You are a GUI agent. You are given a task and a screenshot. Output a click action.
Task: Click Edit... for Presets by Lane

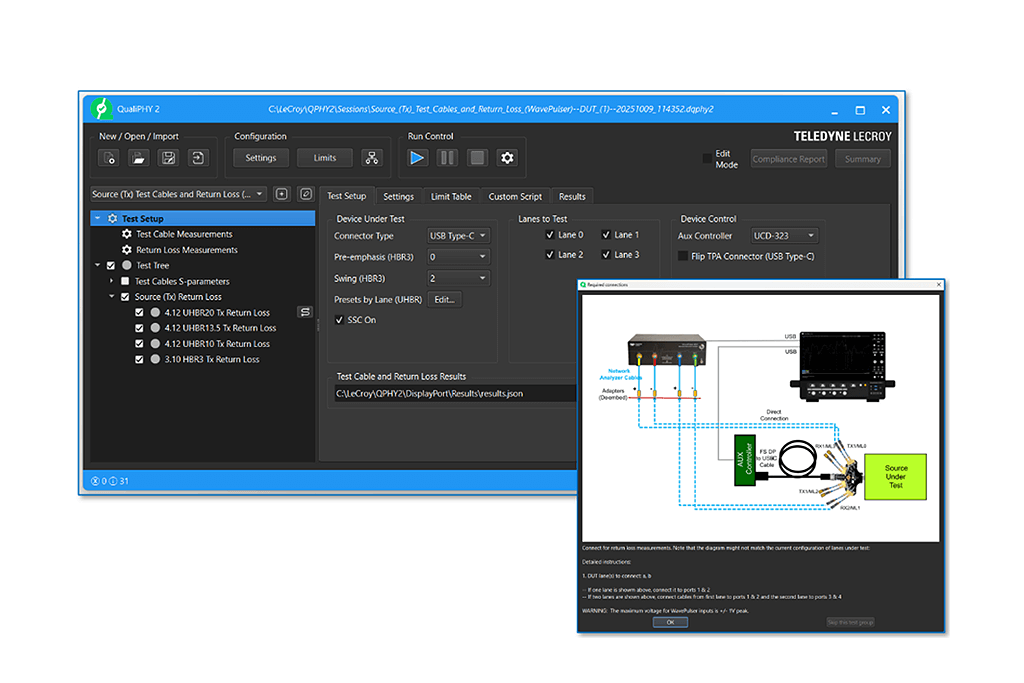pos(444,300)
